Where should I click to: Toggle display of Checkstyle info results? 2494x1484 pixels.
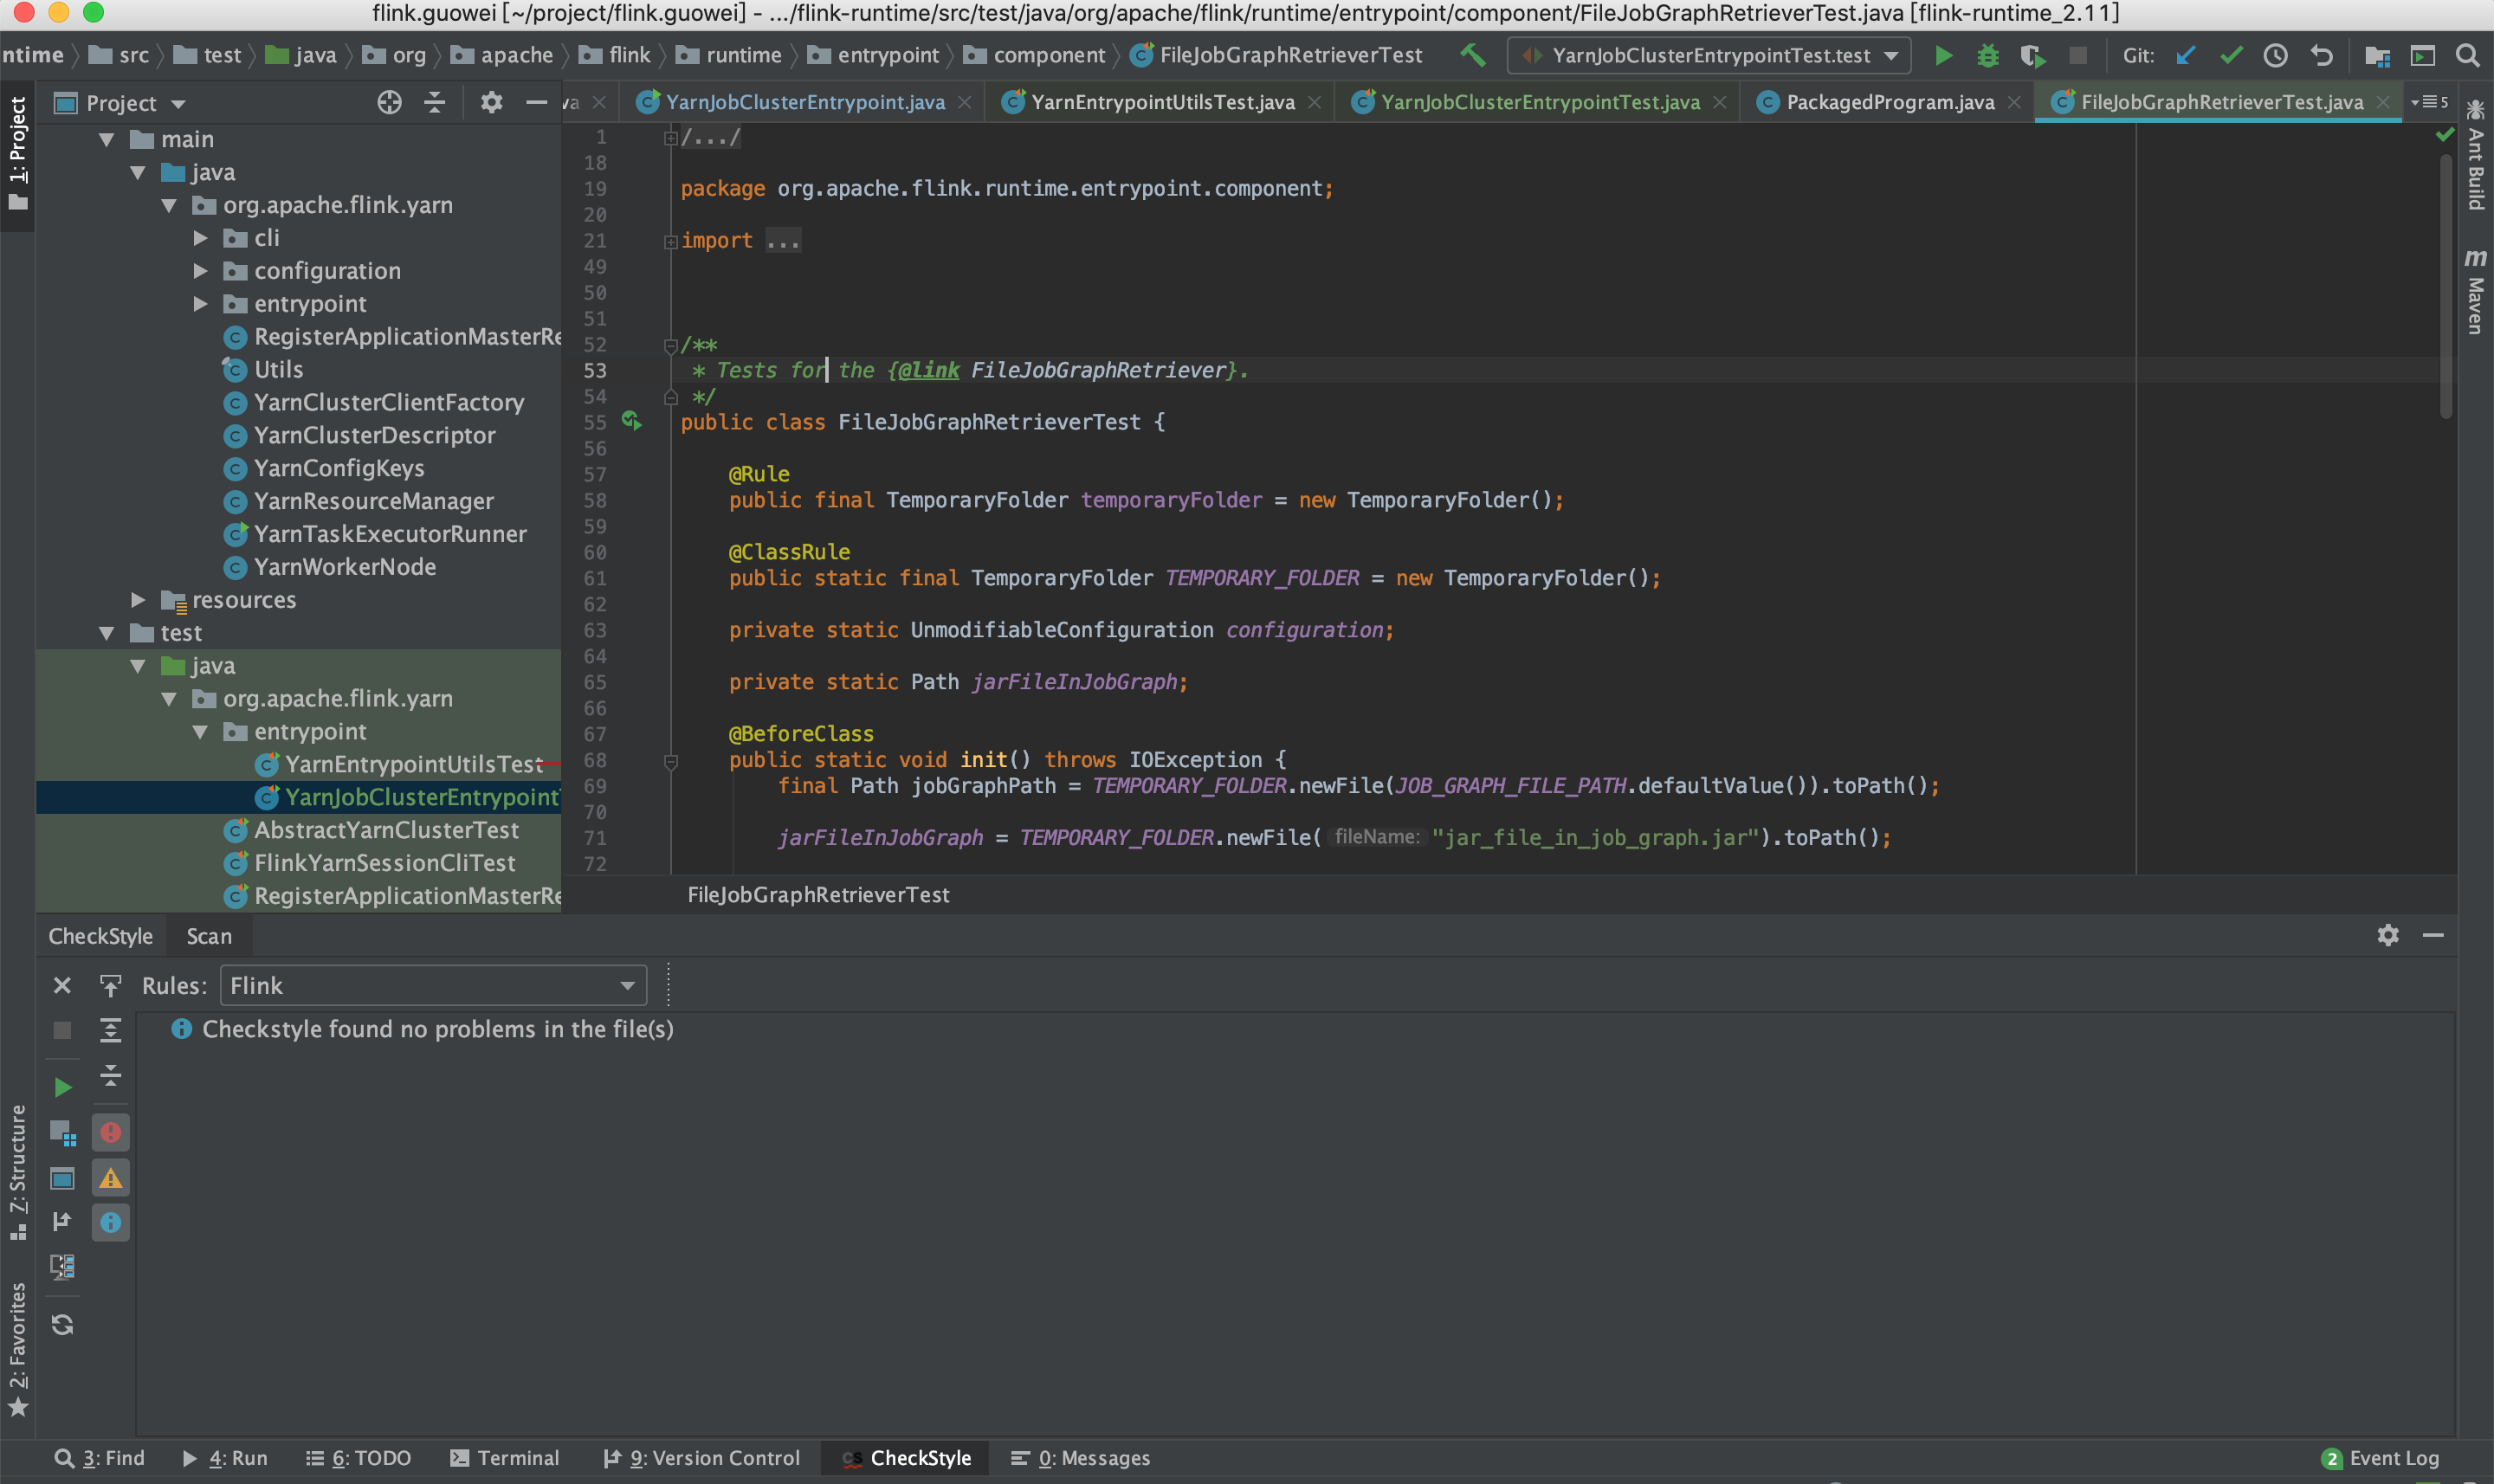pos(111,1222)
